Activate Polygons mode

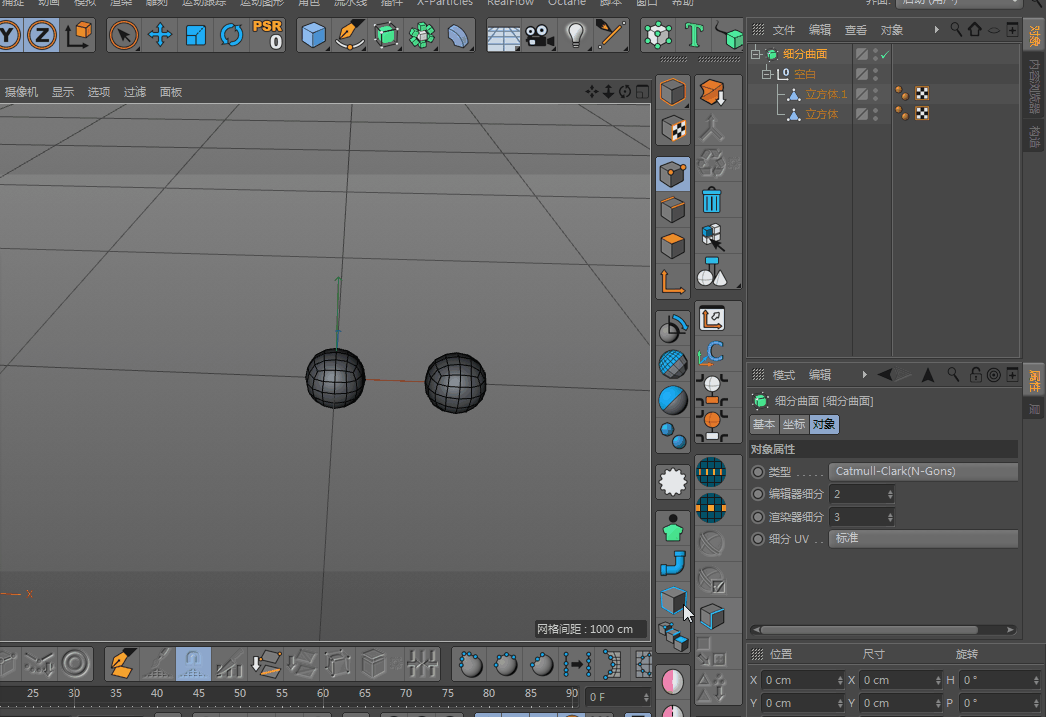pyautogui.click(x=672, y=246)
